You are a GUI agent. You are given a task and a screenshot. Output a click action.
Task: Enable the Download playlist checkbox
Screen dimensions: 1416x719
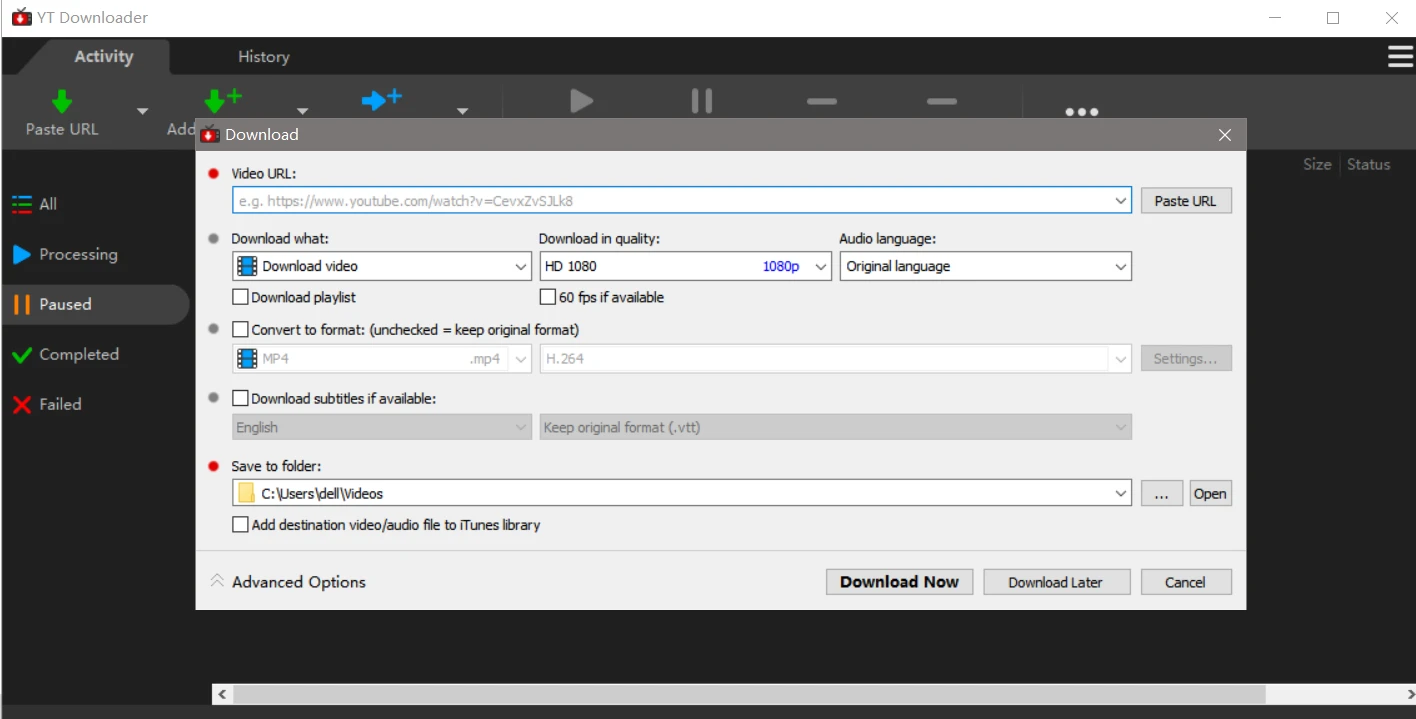(x=240, y=297)
